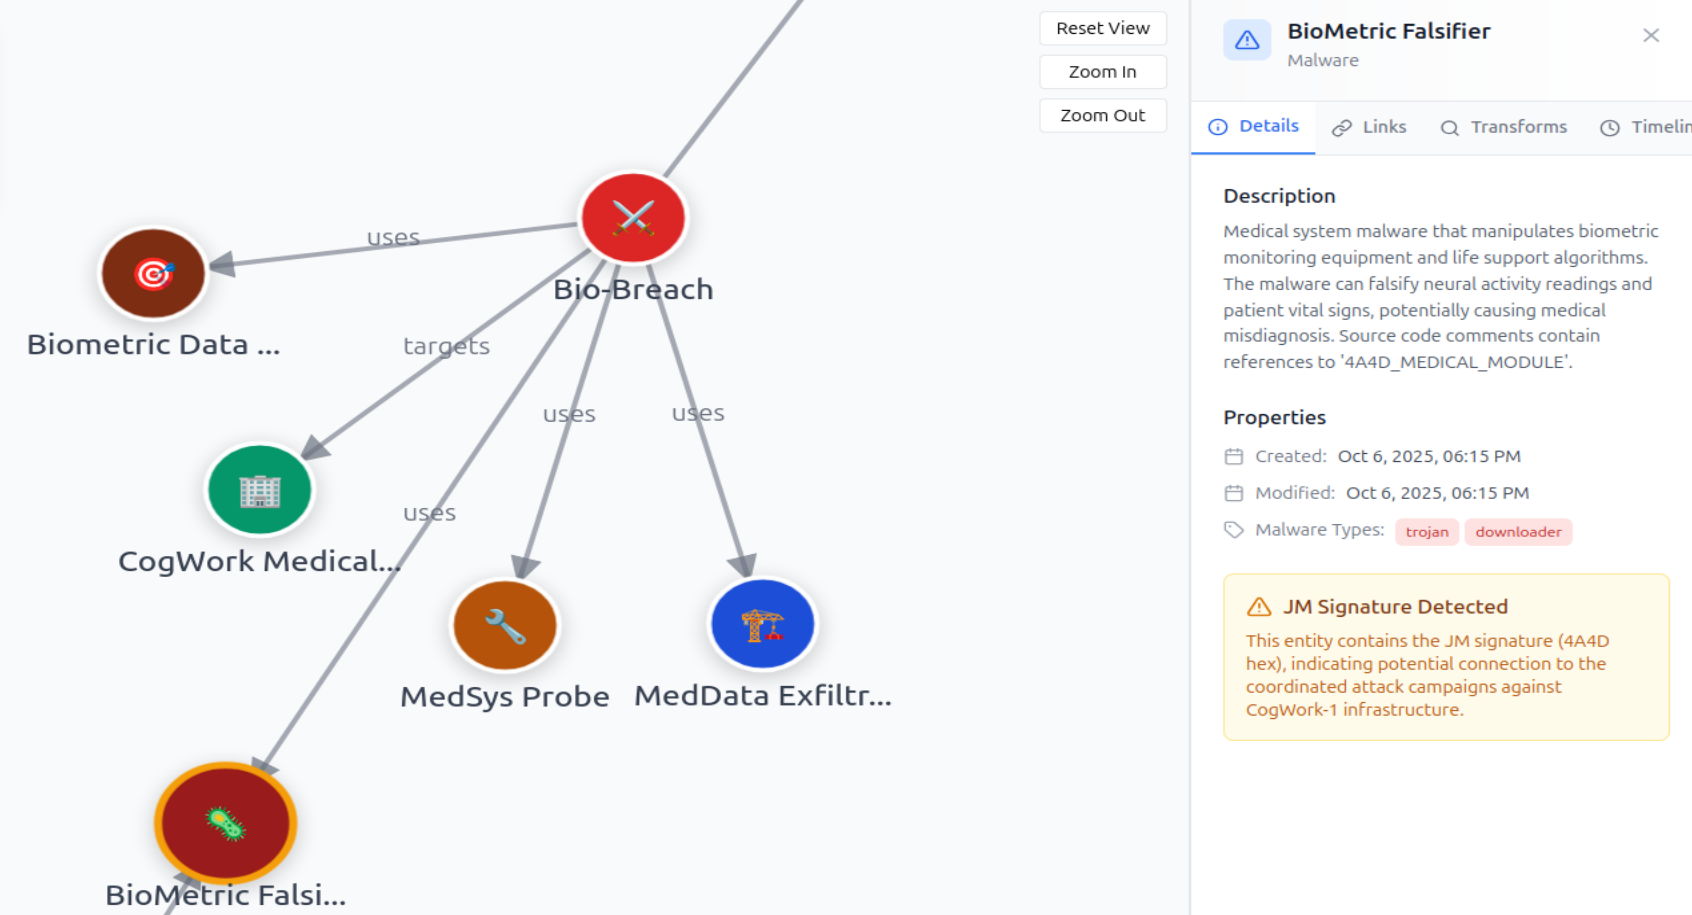Click the trojan malware type tag
Screen dimensions: 1692x915
tap(1427, 531)
